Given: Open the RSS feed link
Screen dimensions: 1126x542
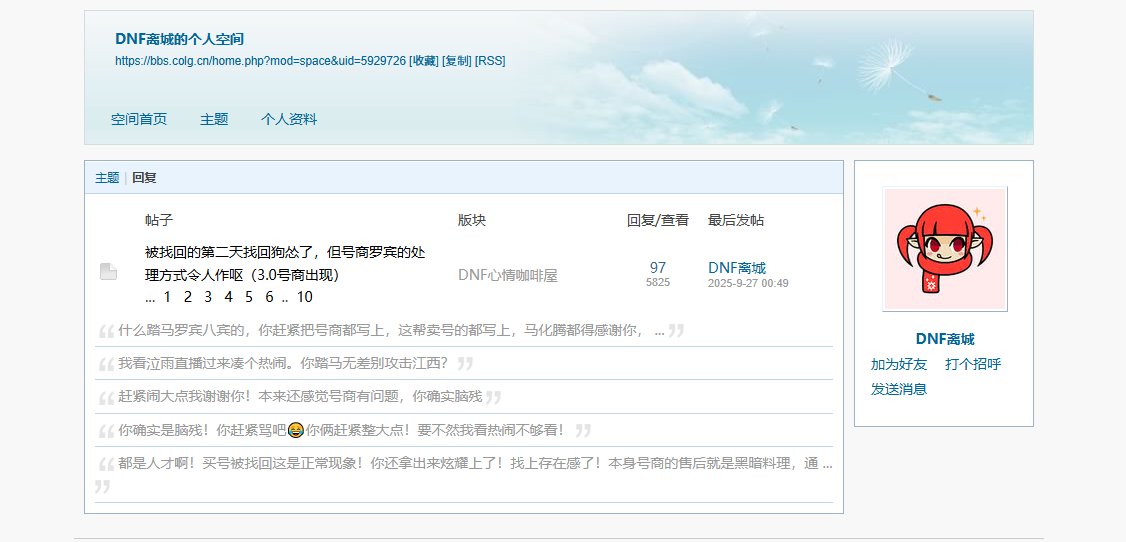Looking at the screenshot, I should tap(490, 61).
